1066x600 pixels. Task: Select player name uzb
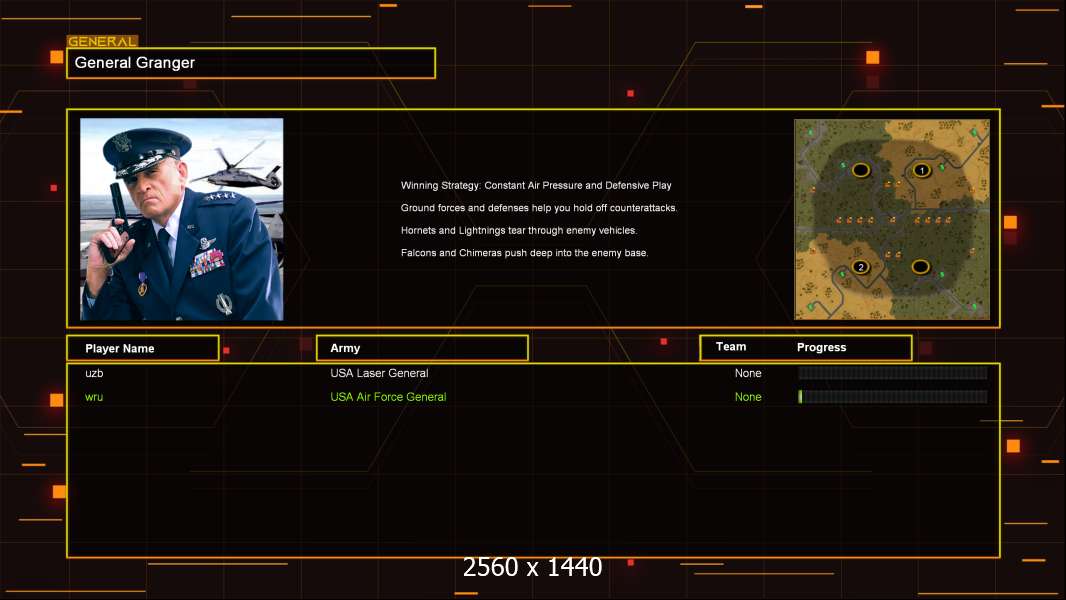94,373
